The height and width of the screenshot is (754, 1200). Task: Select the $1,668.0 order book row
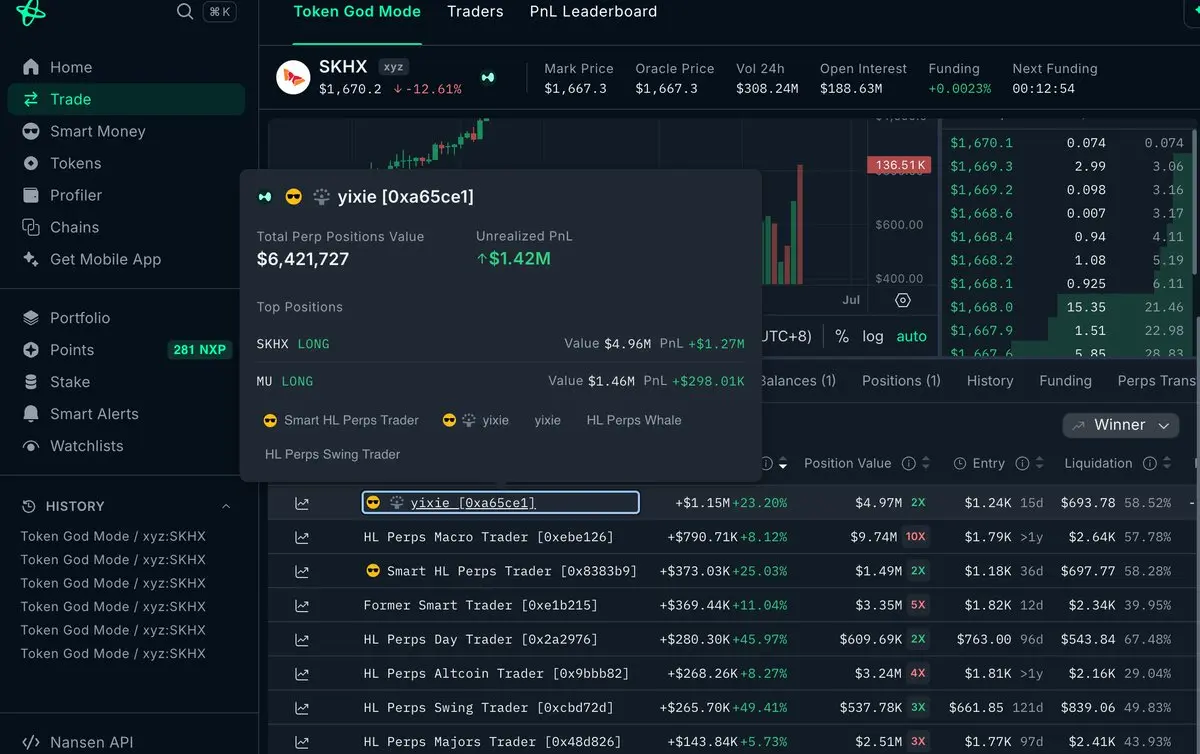(x=1068, y=307)
